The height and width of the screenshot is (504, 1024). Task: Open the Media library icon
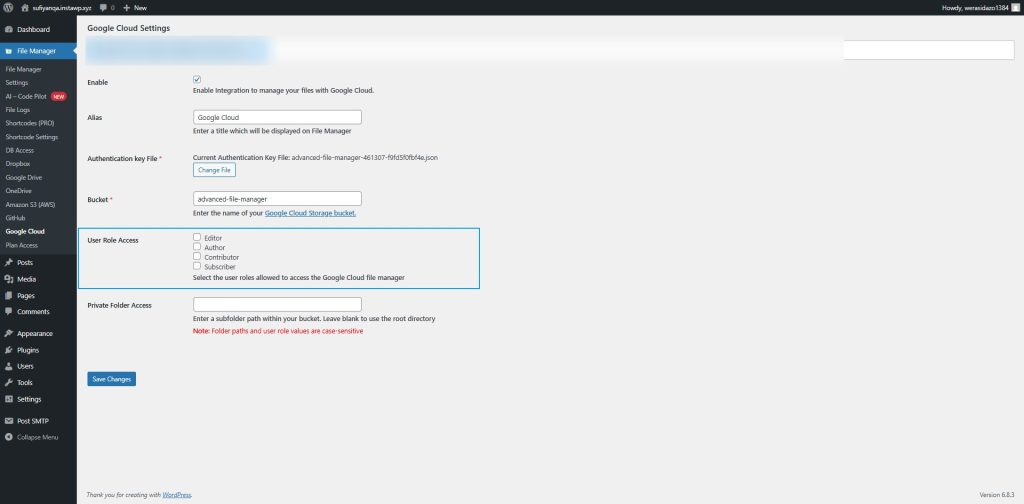pyautogui.click(x=8, y=279)
